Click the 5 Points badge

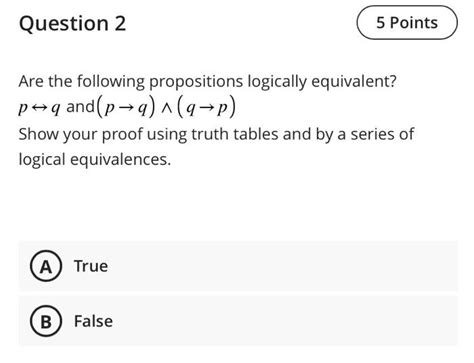[407, 23]
